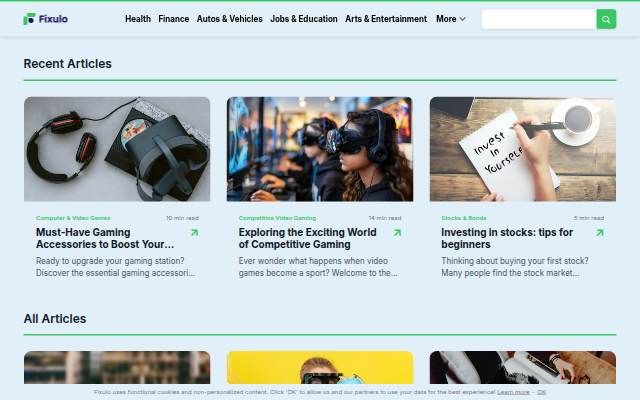Screen dimensions: 640x400
Task: Click Learn more in cookie notice
Action: click(x=513, y=392)
